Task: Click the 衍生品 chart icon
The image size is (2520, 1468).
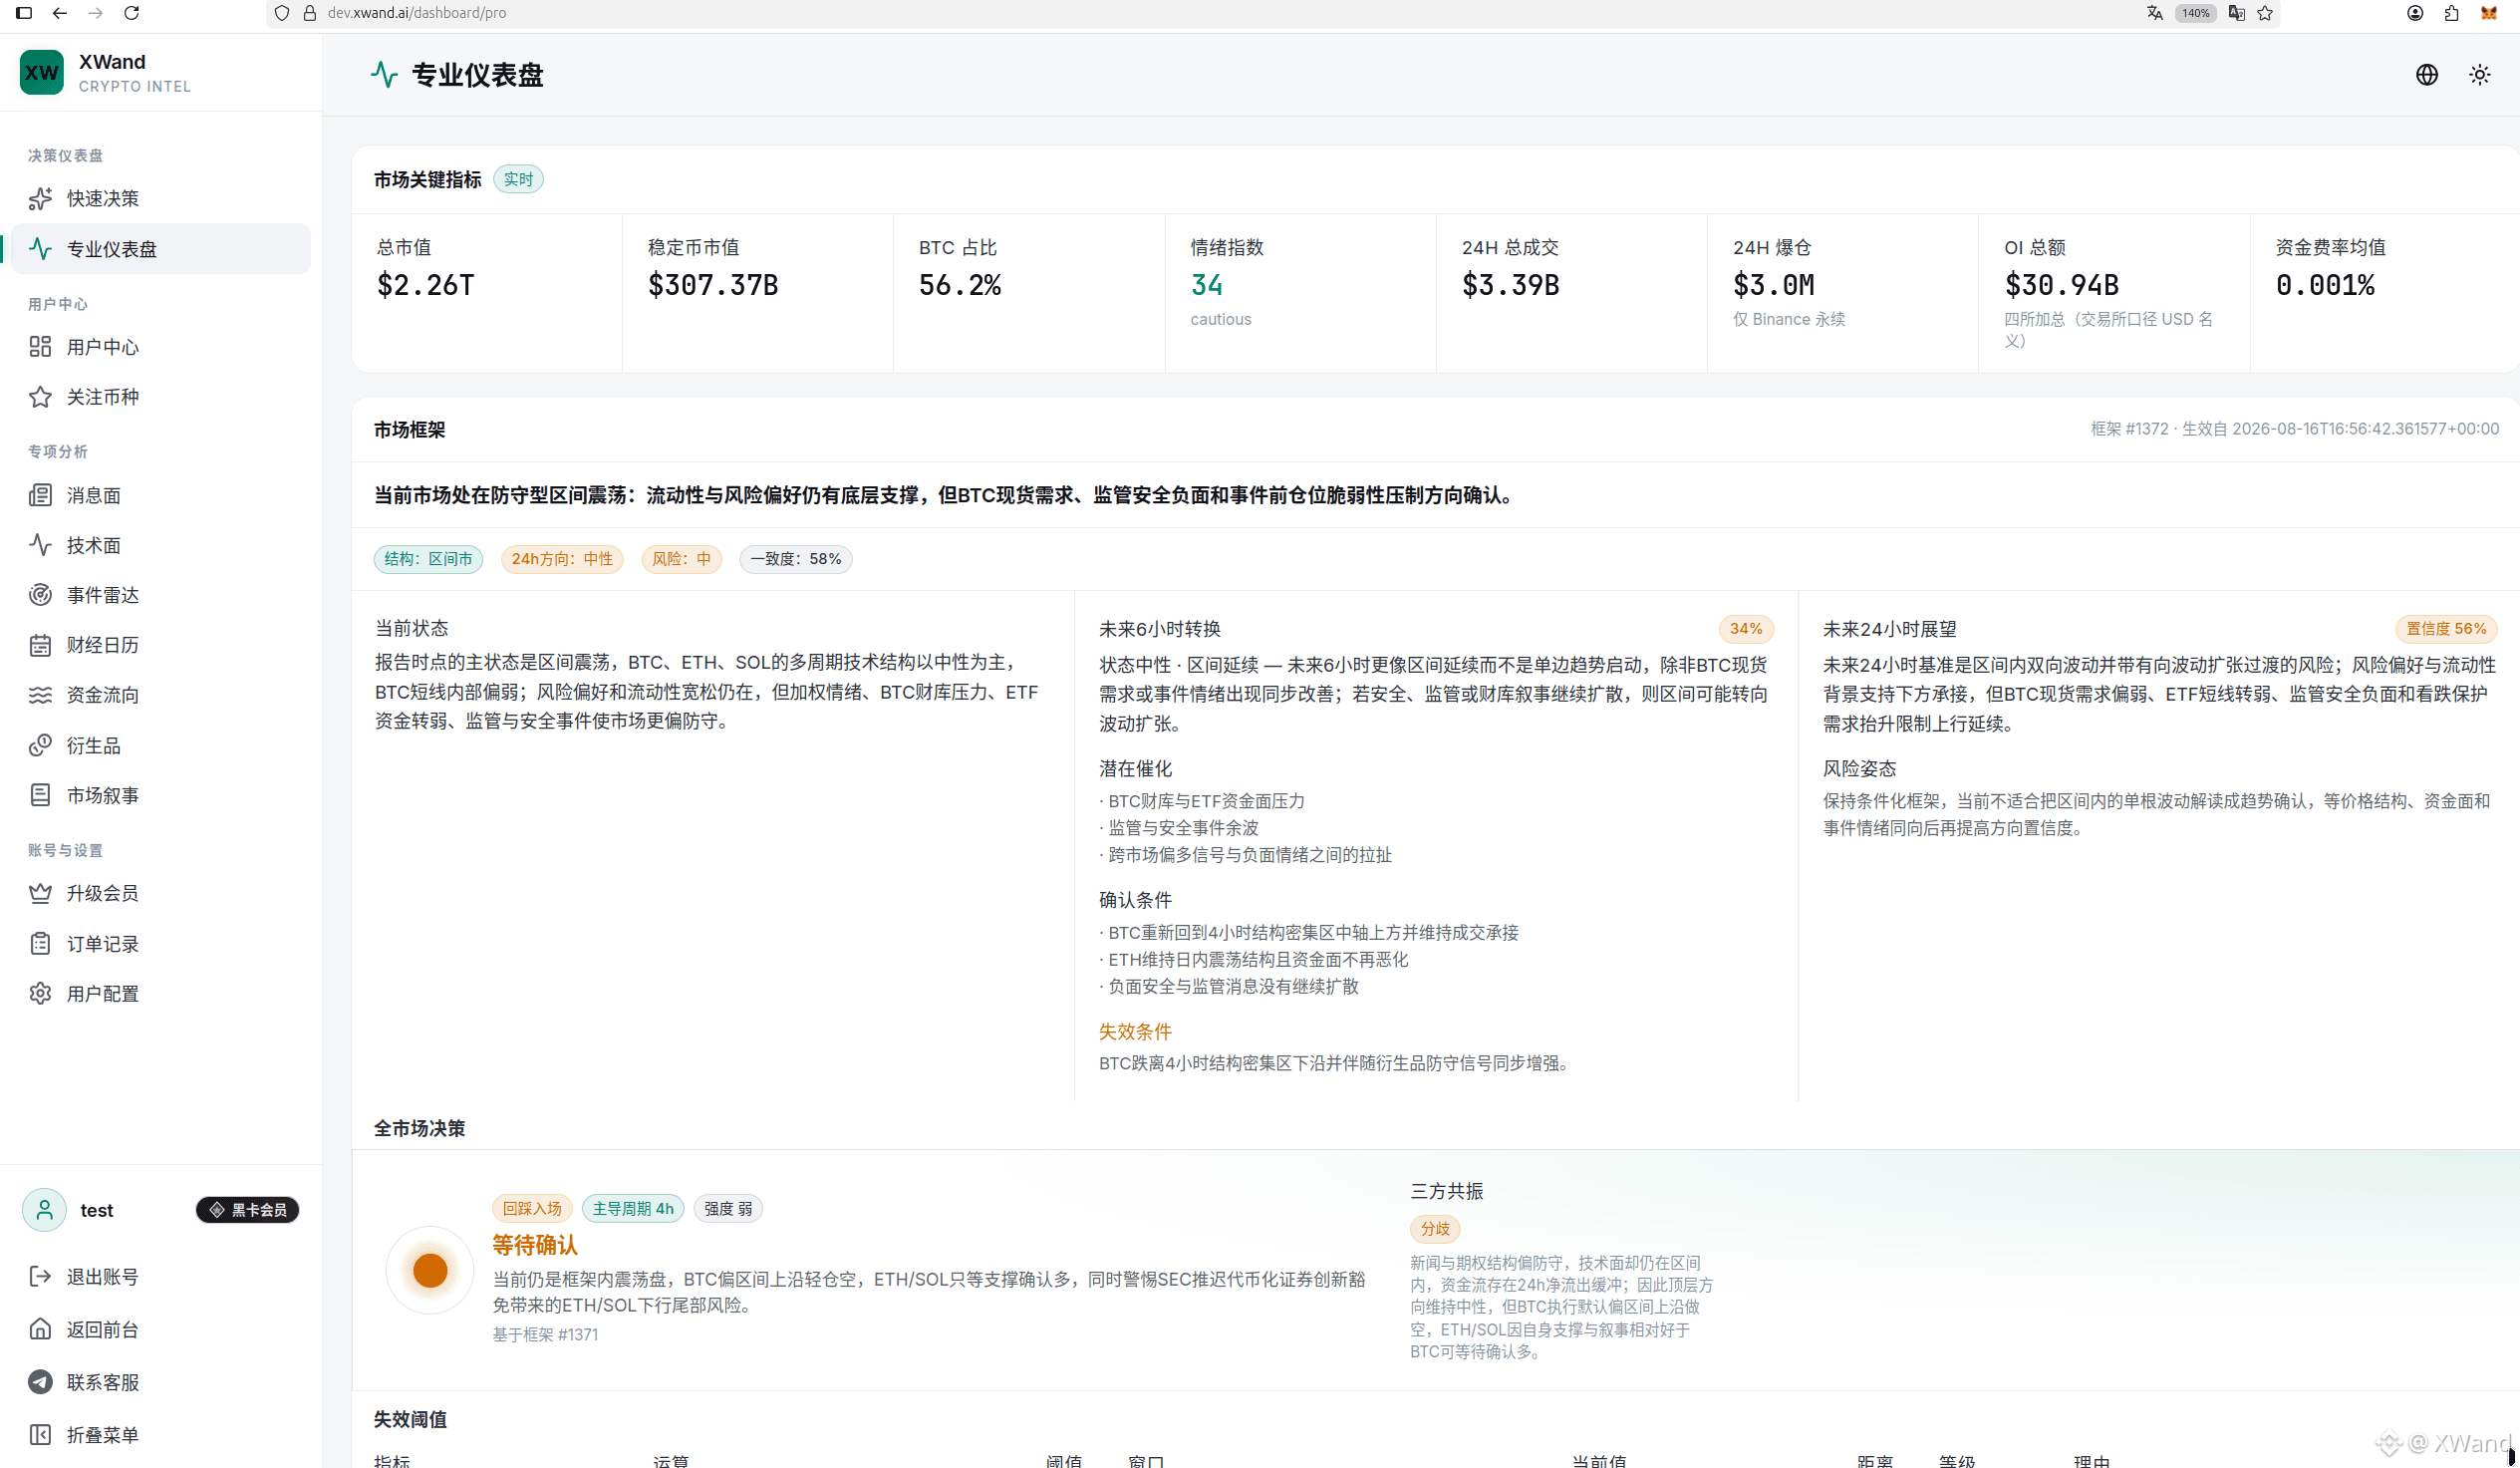Action: [x=40, y=745]
